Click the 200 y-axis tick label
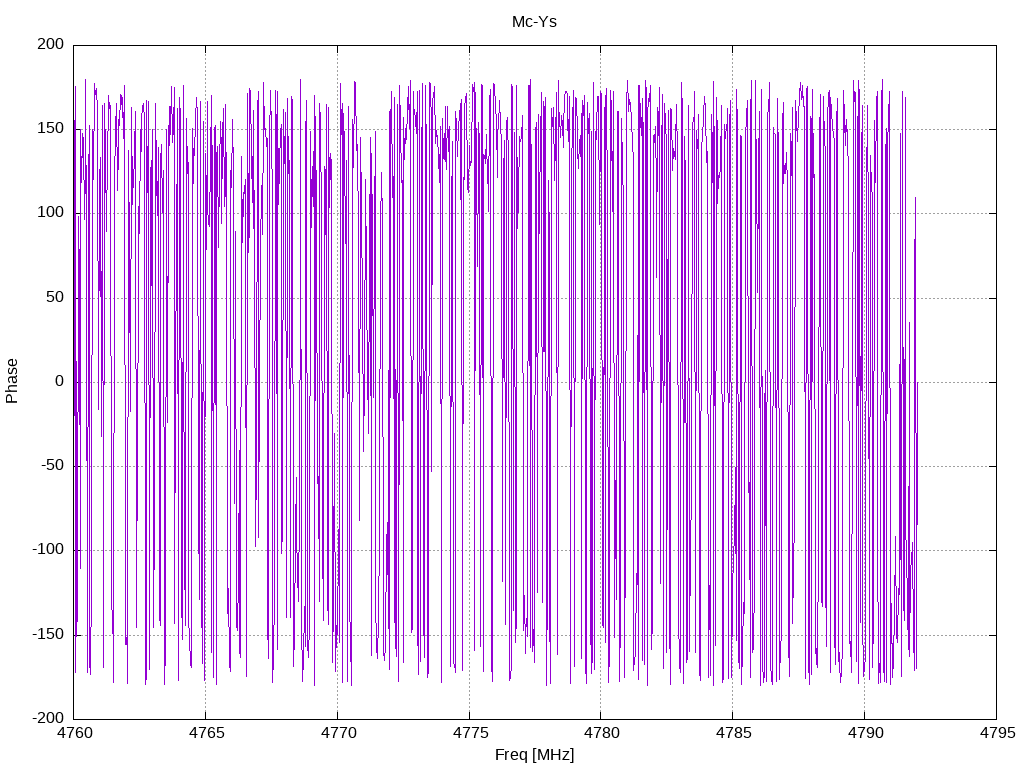The height and width of the screenshot is (768, 1024). (51, 44)
